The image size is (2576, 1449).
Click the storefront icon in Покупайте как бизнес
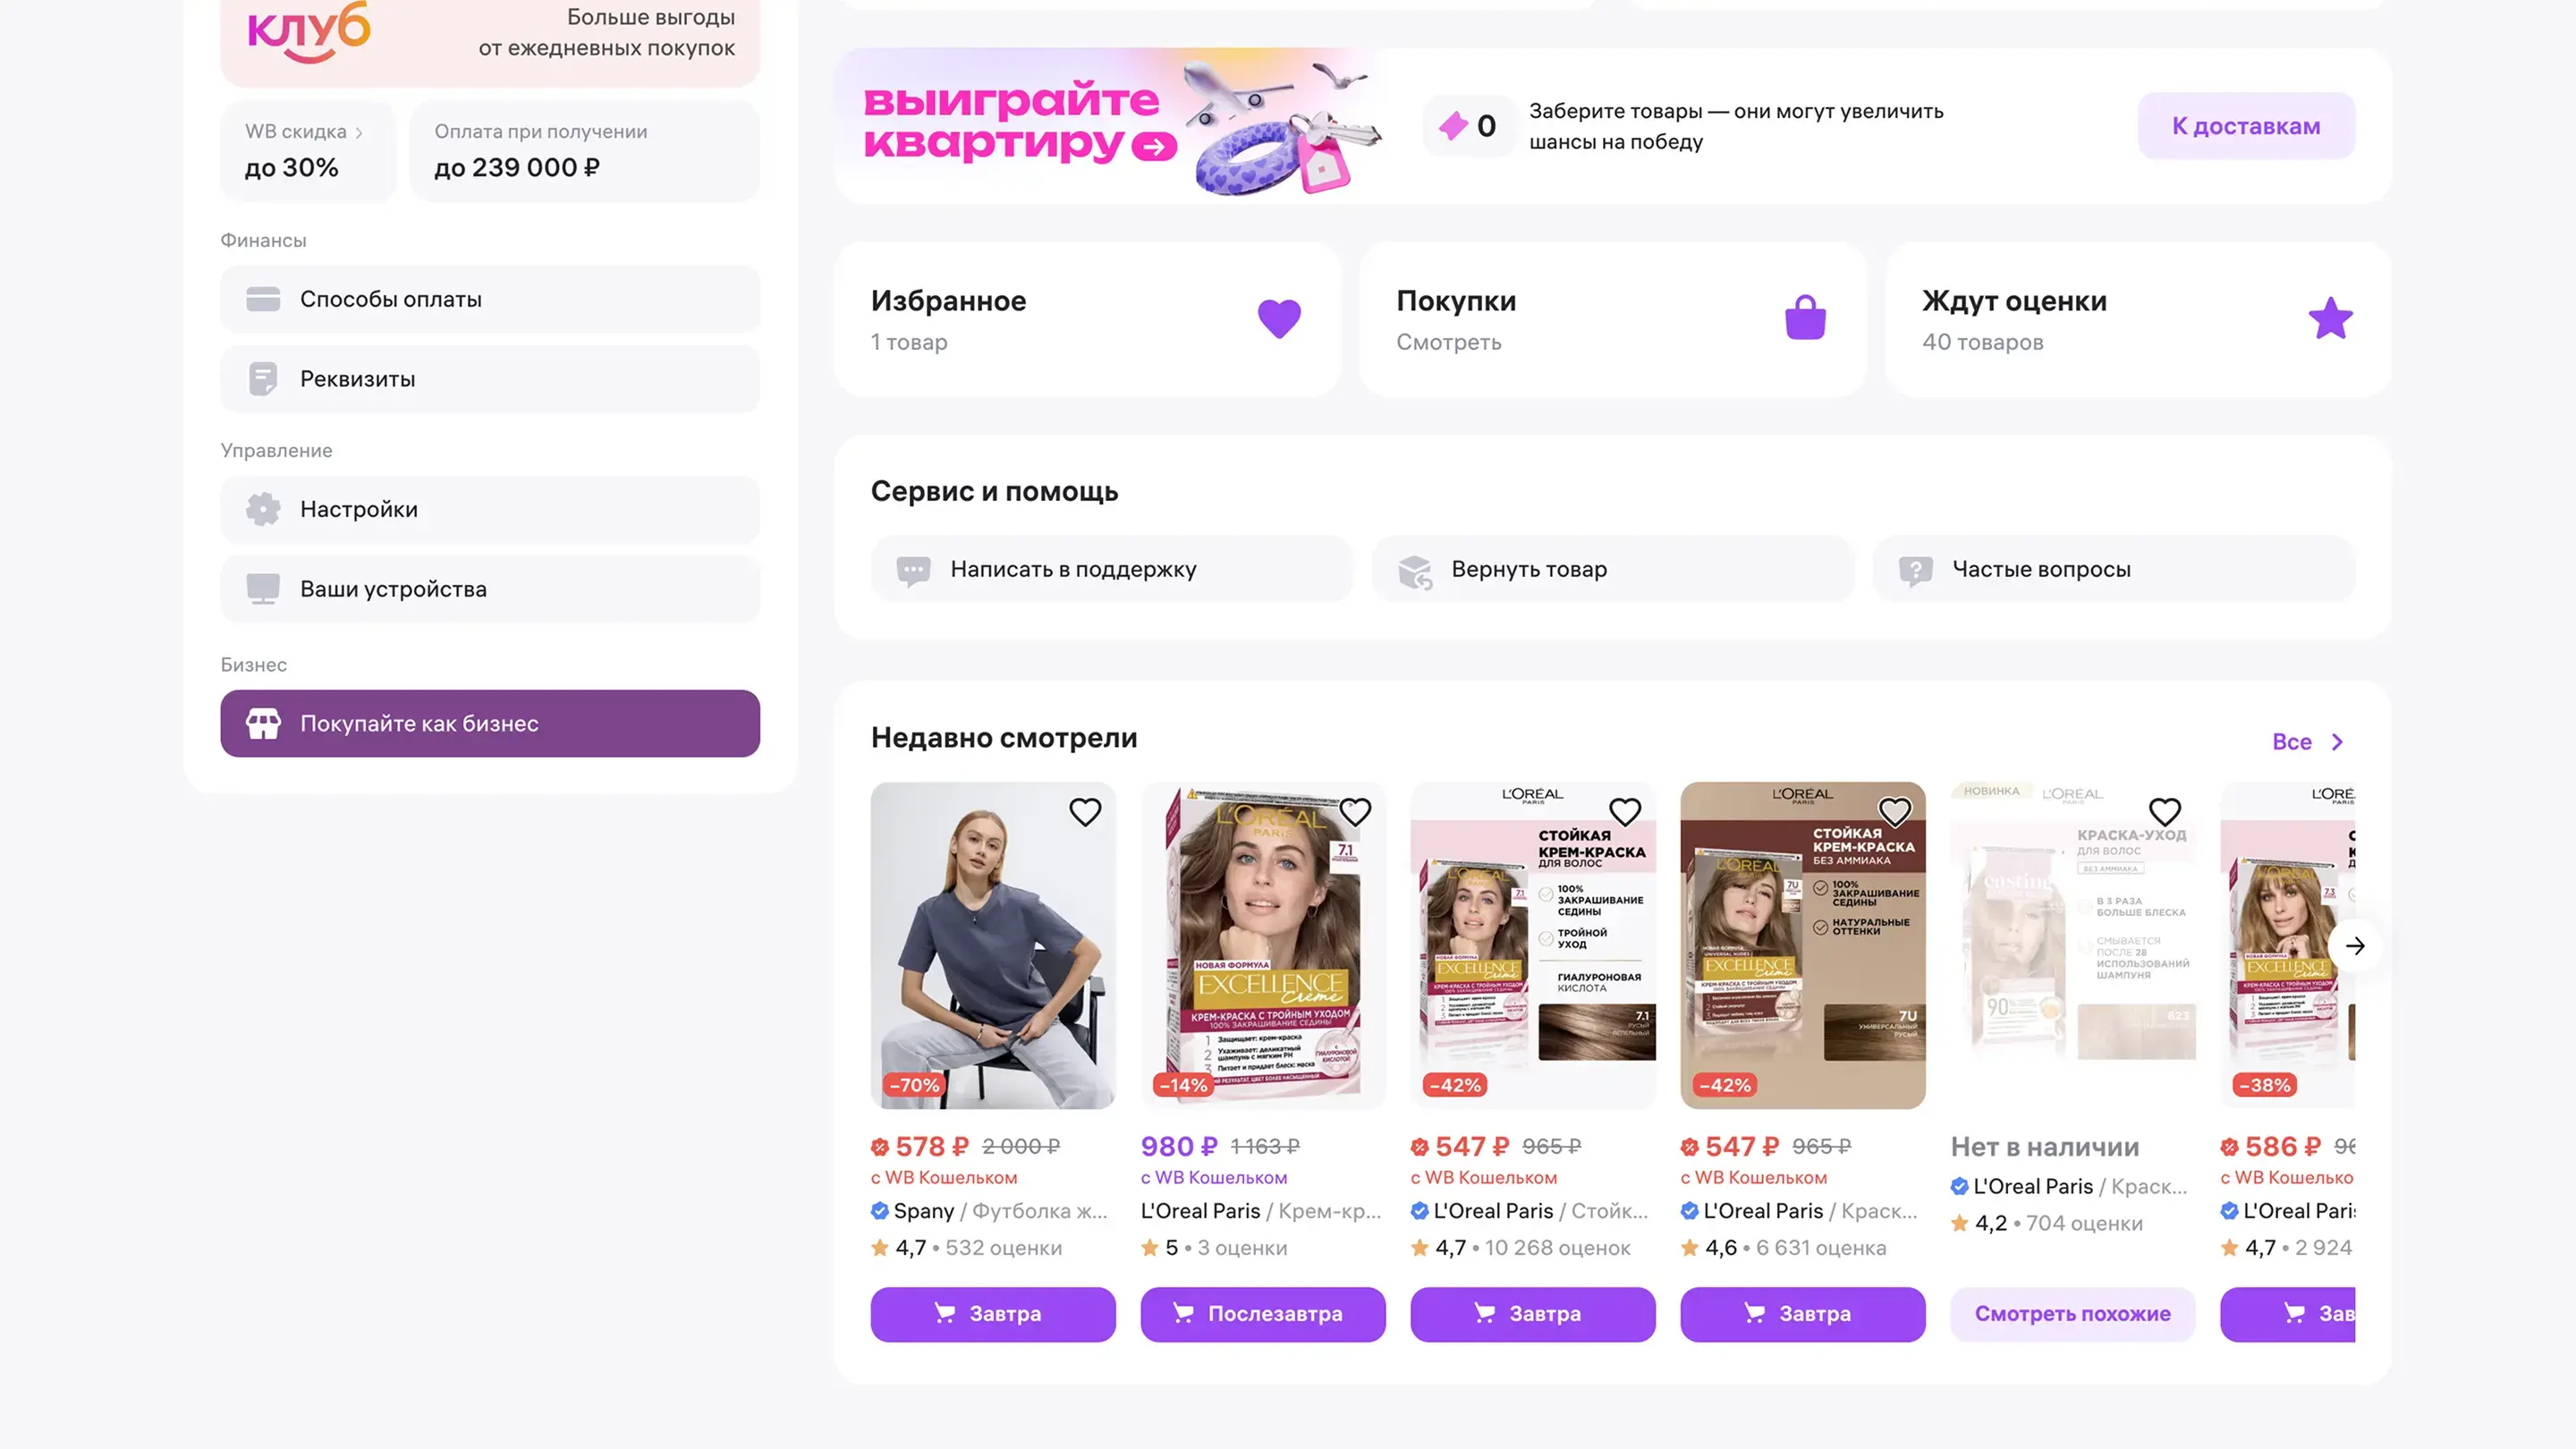(263, 723)
